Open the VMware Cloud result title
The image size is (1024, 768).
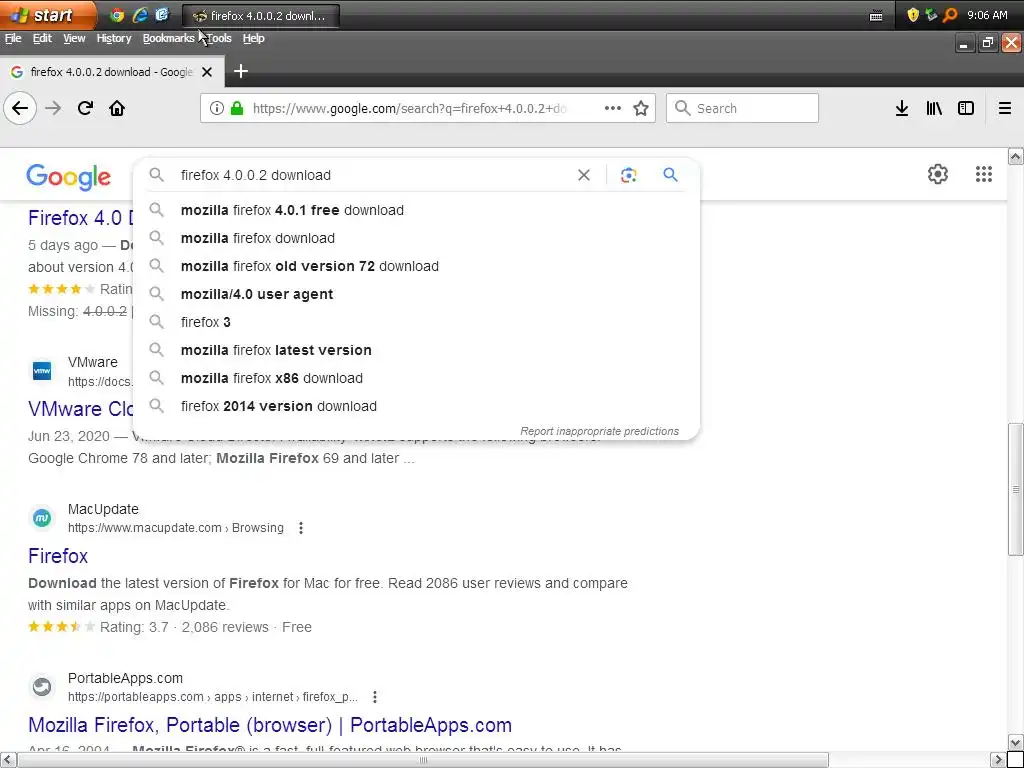(80, 409)
